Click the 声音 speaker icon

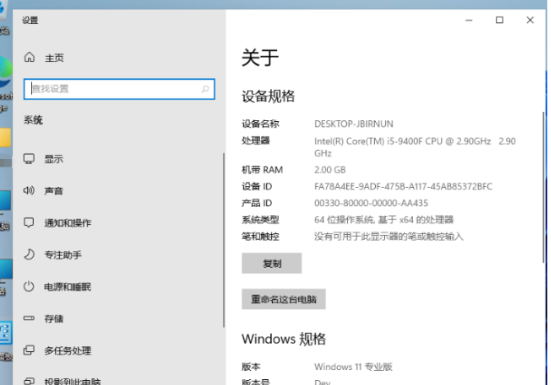click(29, 190)
